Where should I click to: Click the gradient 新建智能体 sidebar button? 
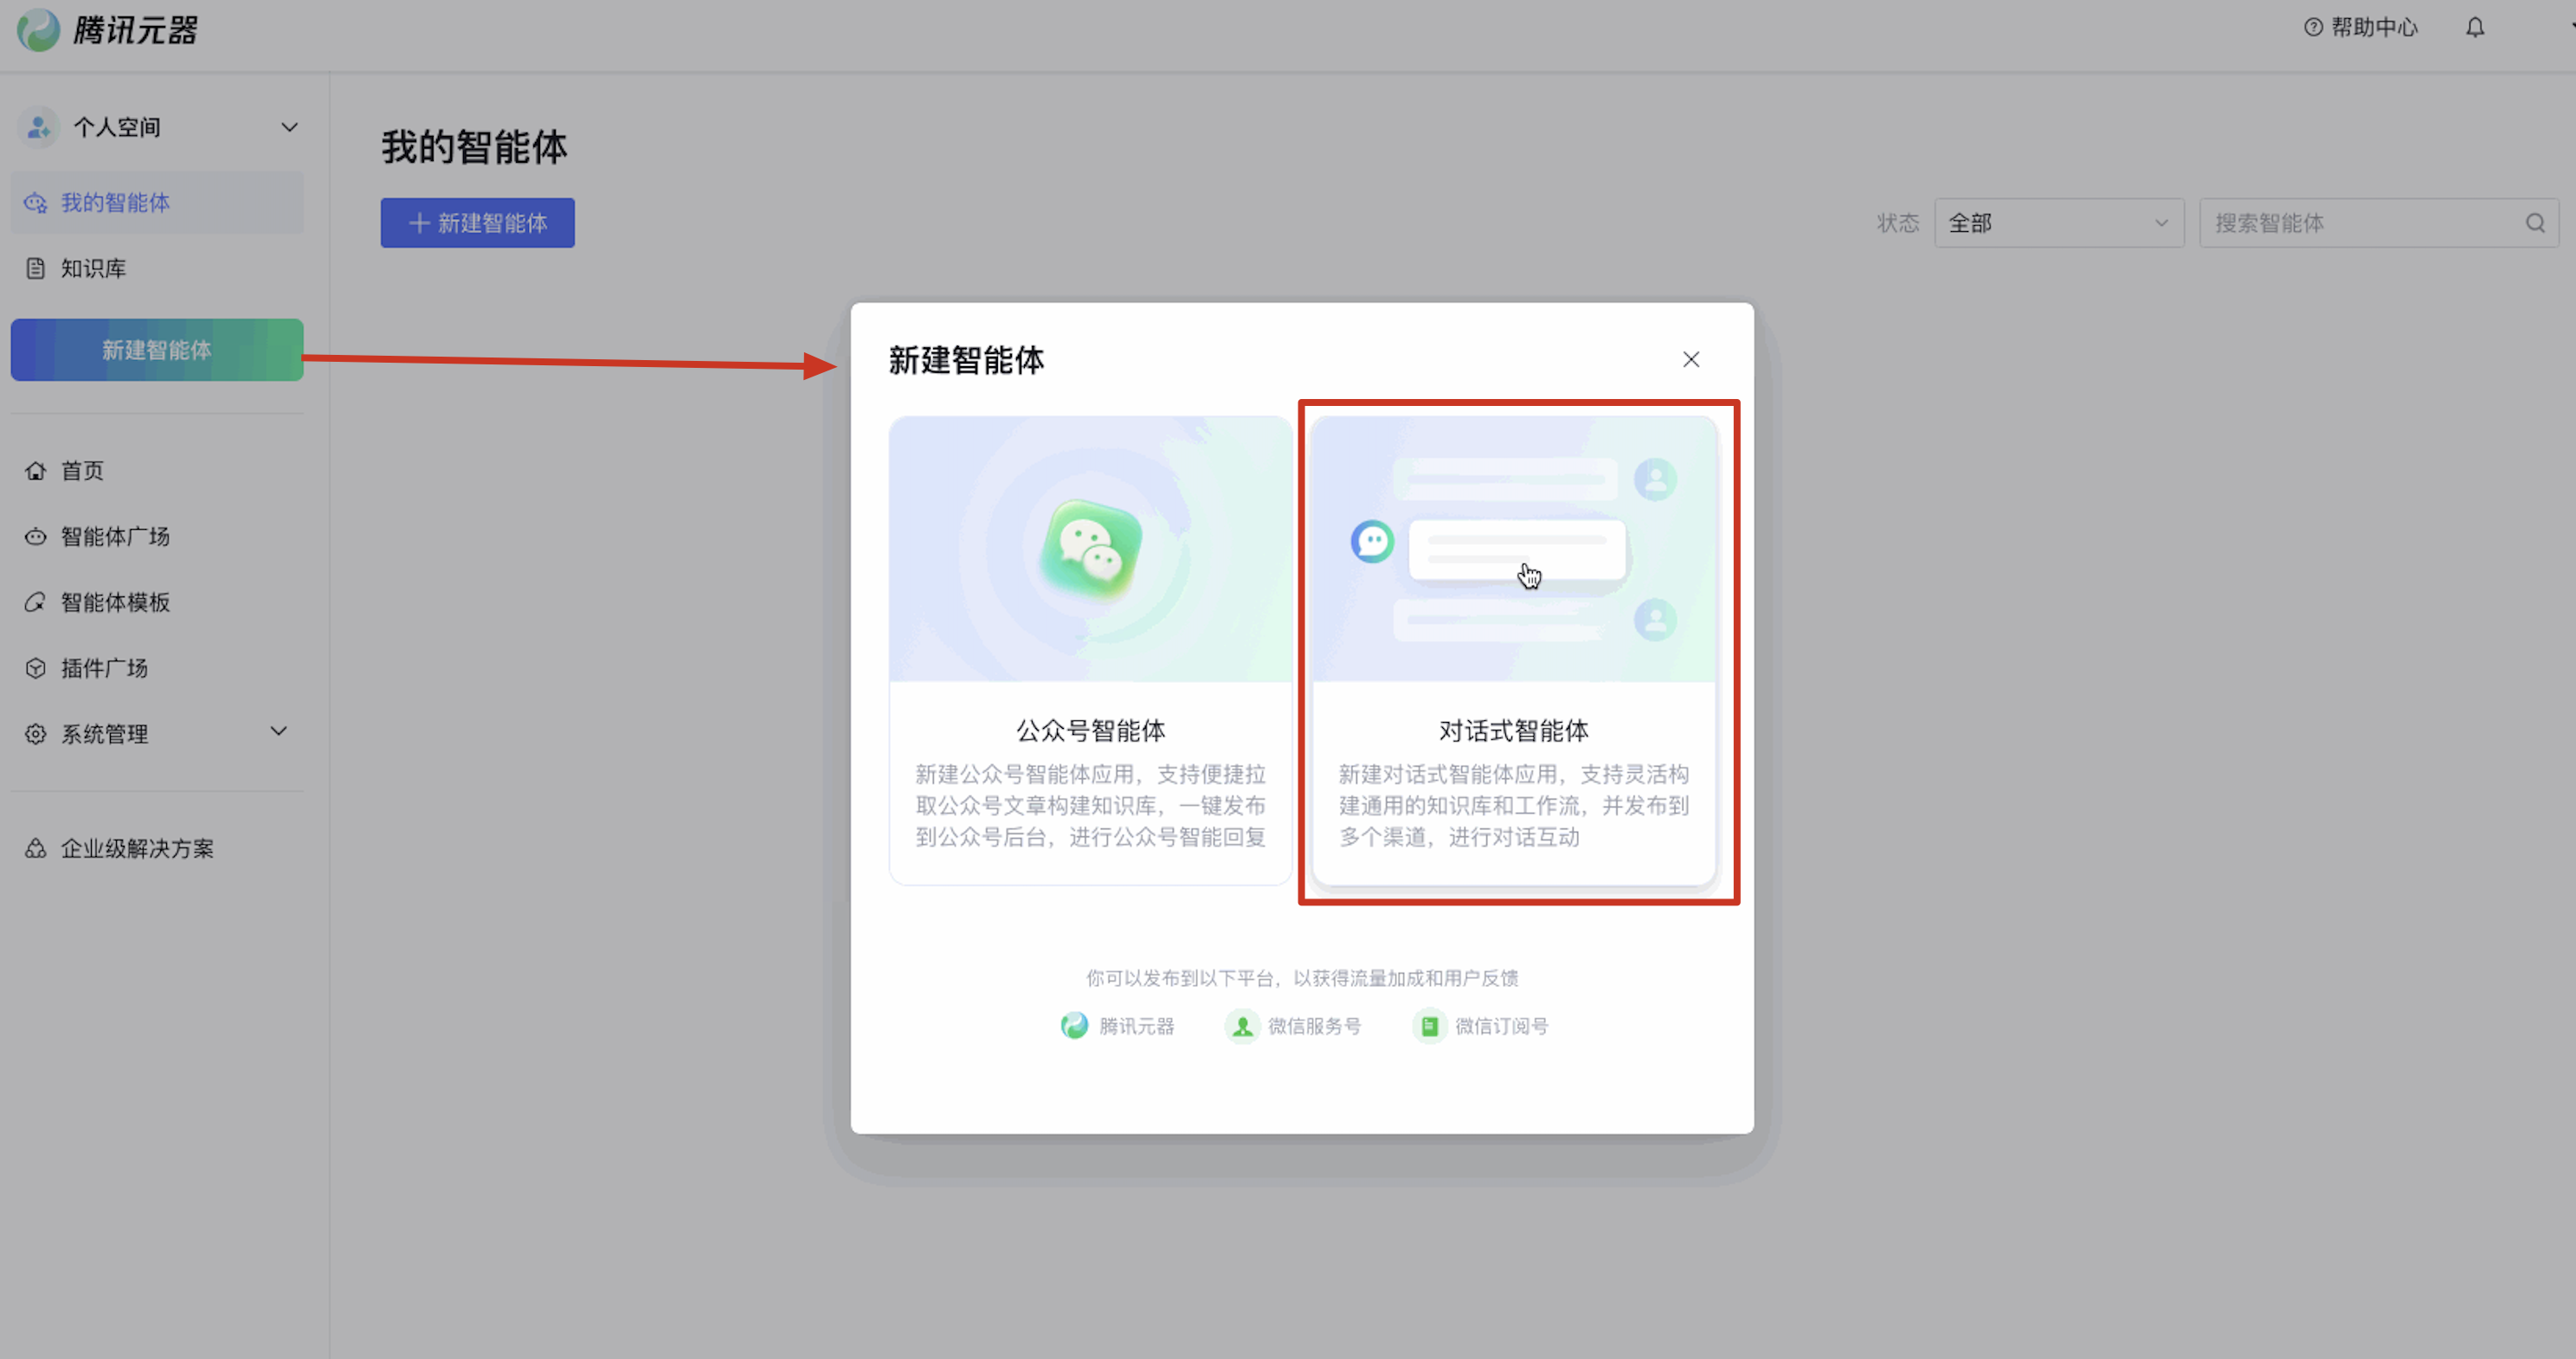(x=156, y=350)
